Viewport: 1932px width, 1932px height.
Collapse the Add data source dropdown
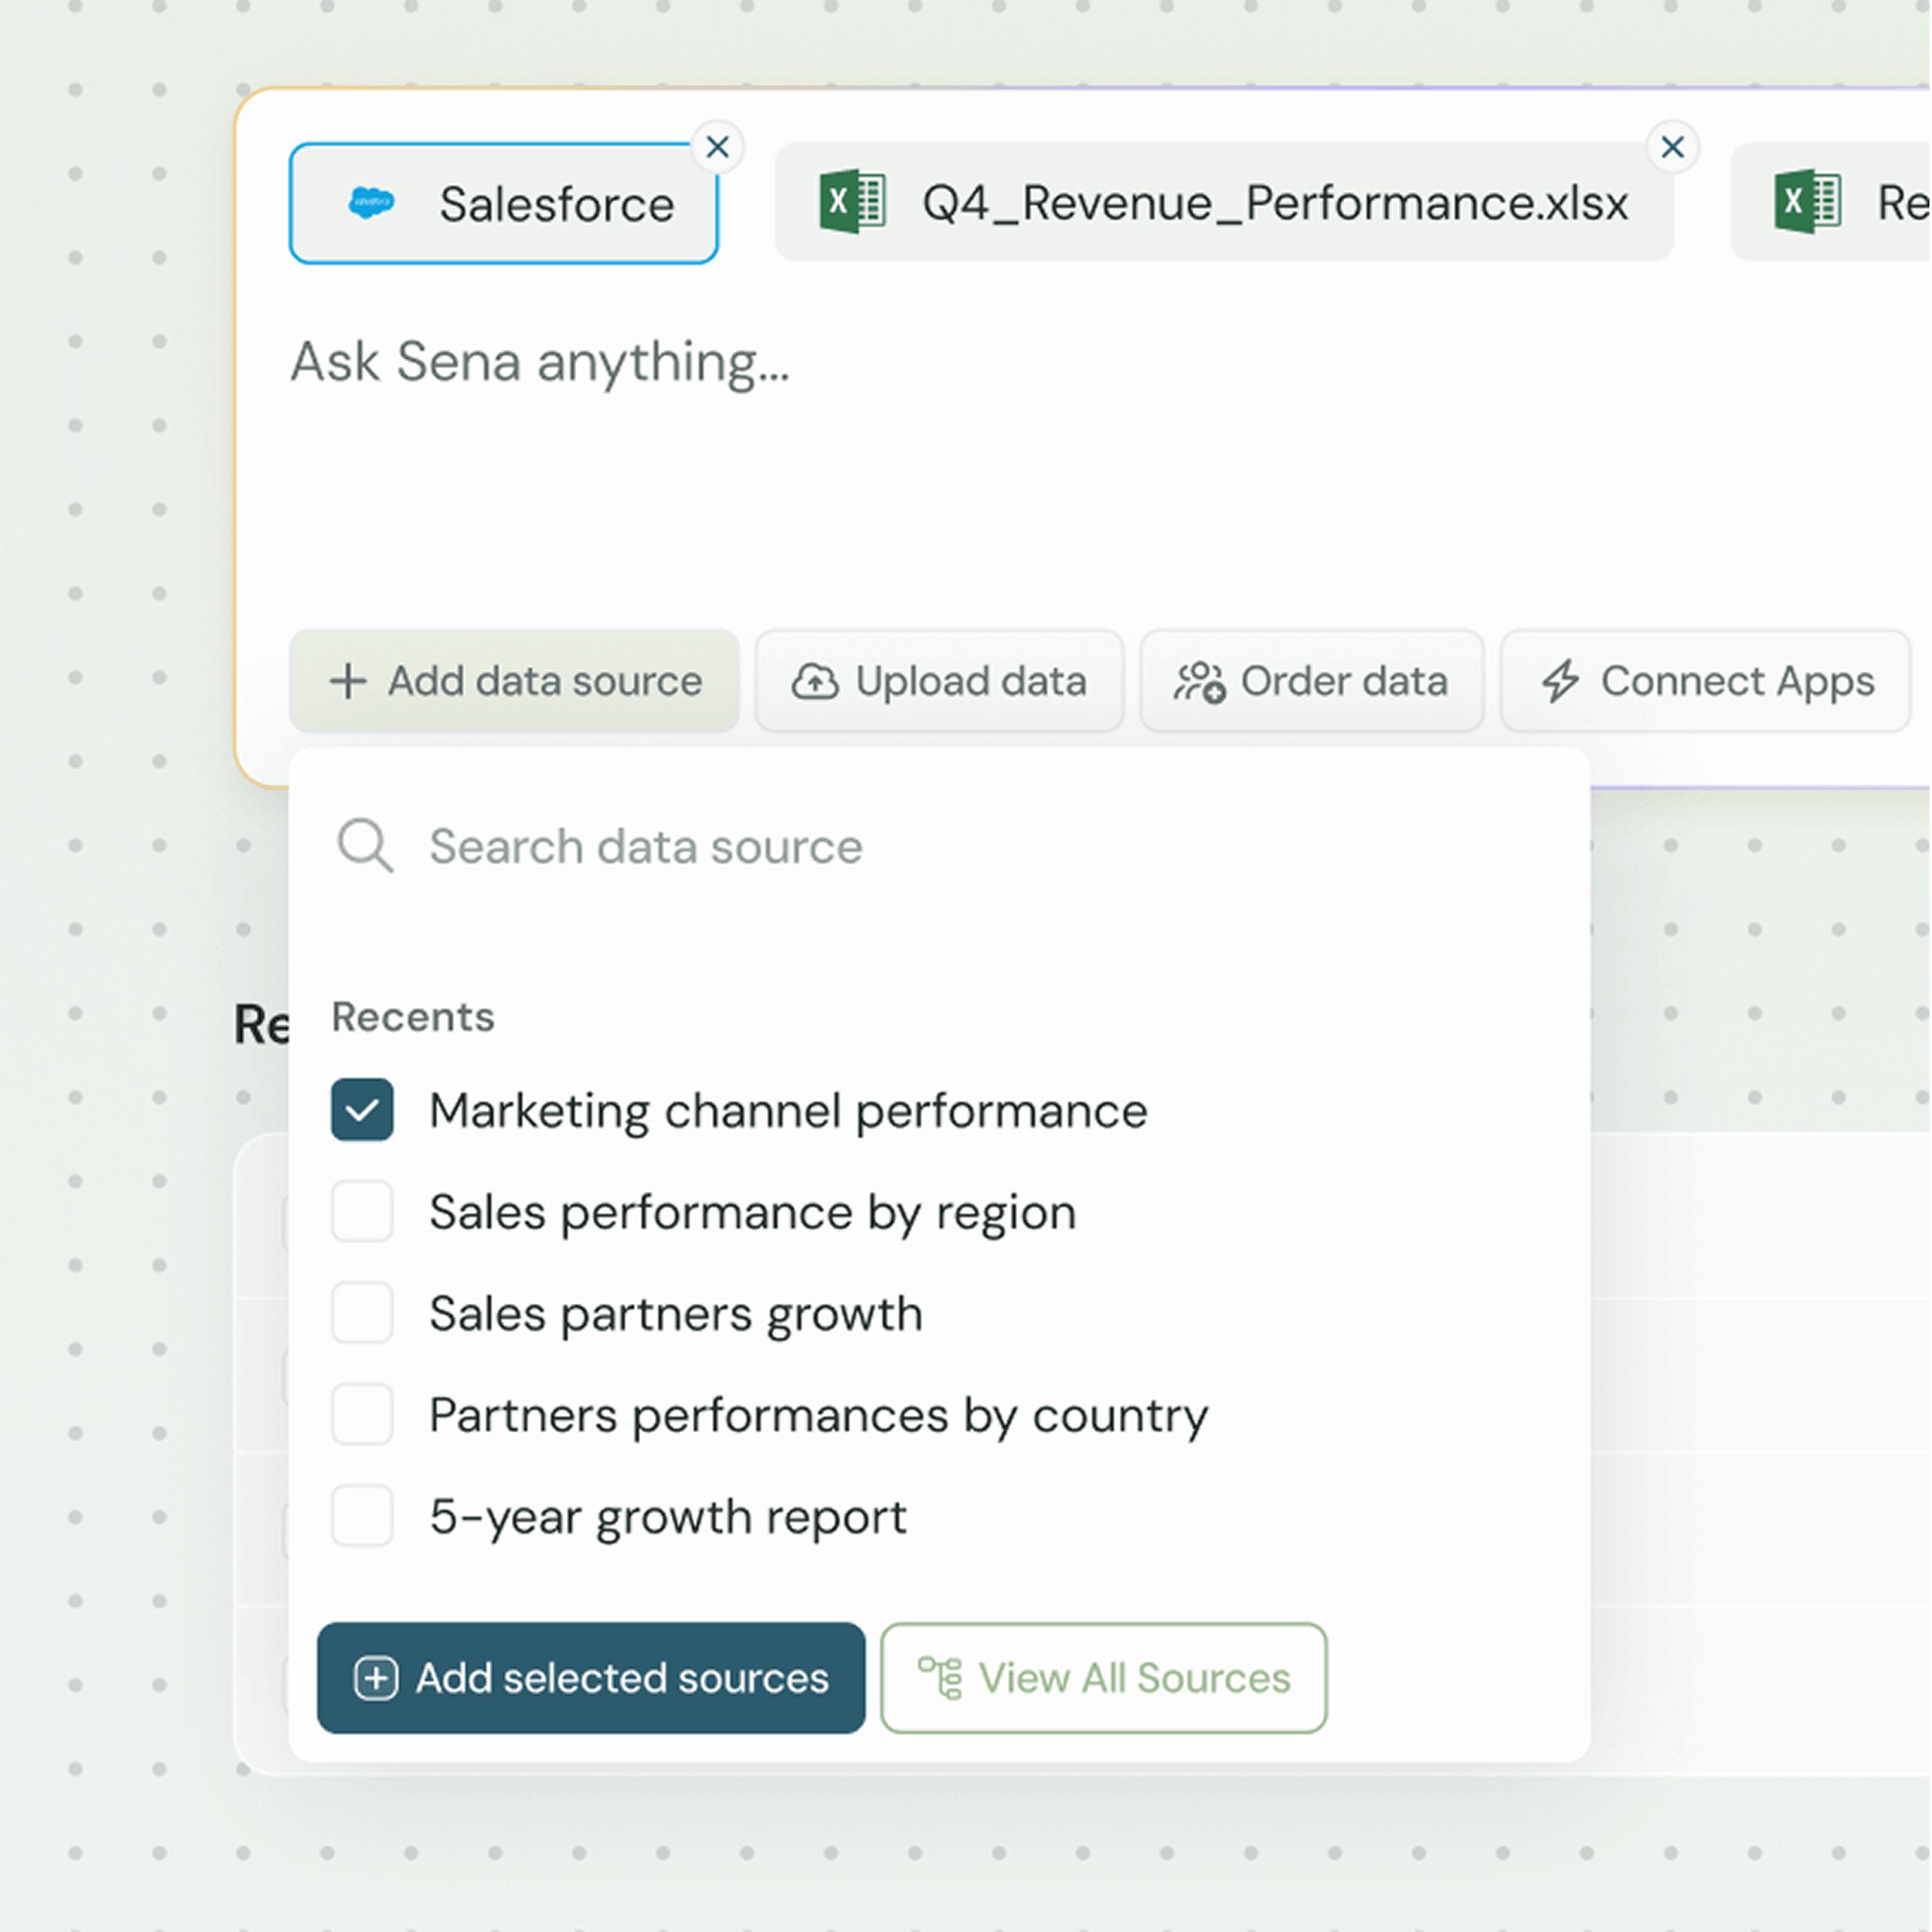tap(514, 682)
